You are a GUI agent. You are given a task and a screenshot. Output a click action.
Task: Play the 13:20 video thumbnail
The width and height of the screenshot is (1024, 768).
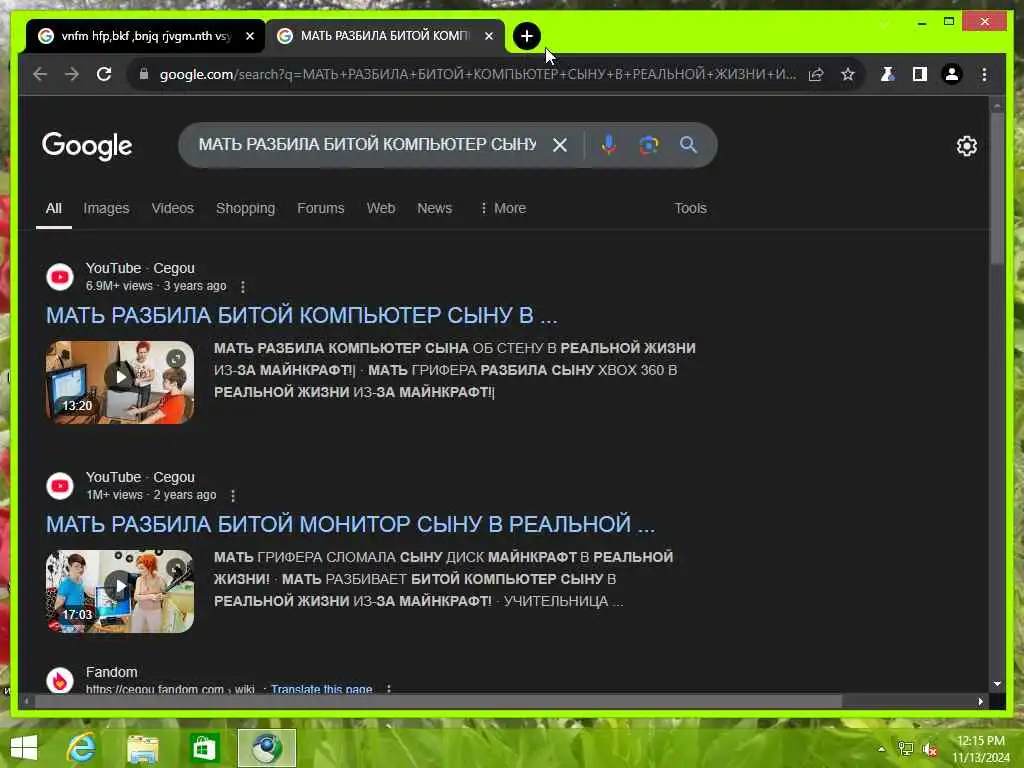(x=120, y=382)
